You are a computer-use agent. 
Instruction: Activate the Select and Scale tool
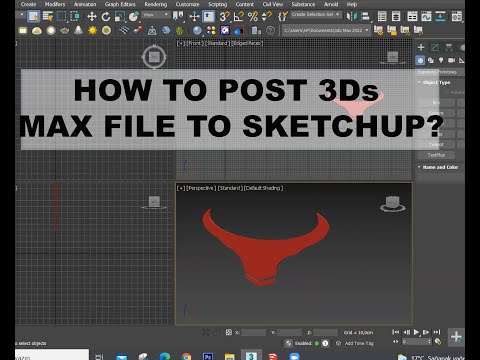120,16
